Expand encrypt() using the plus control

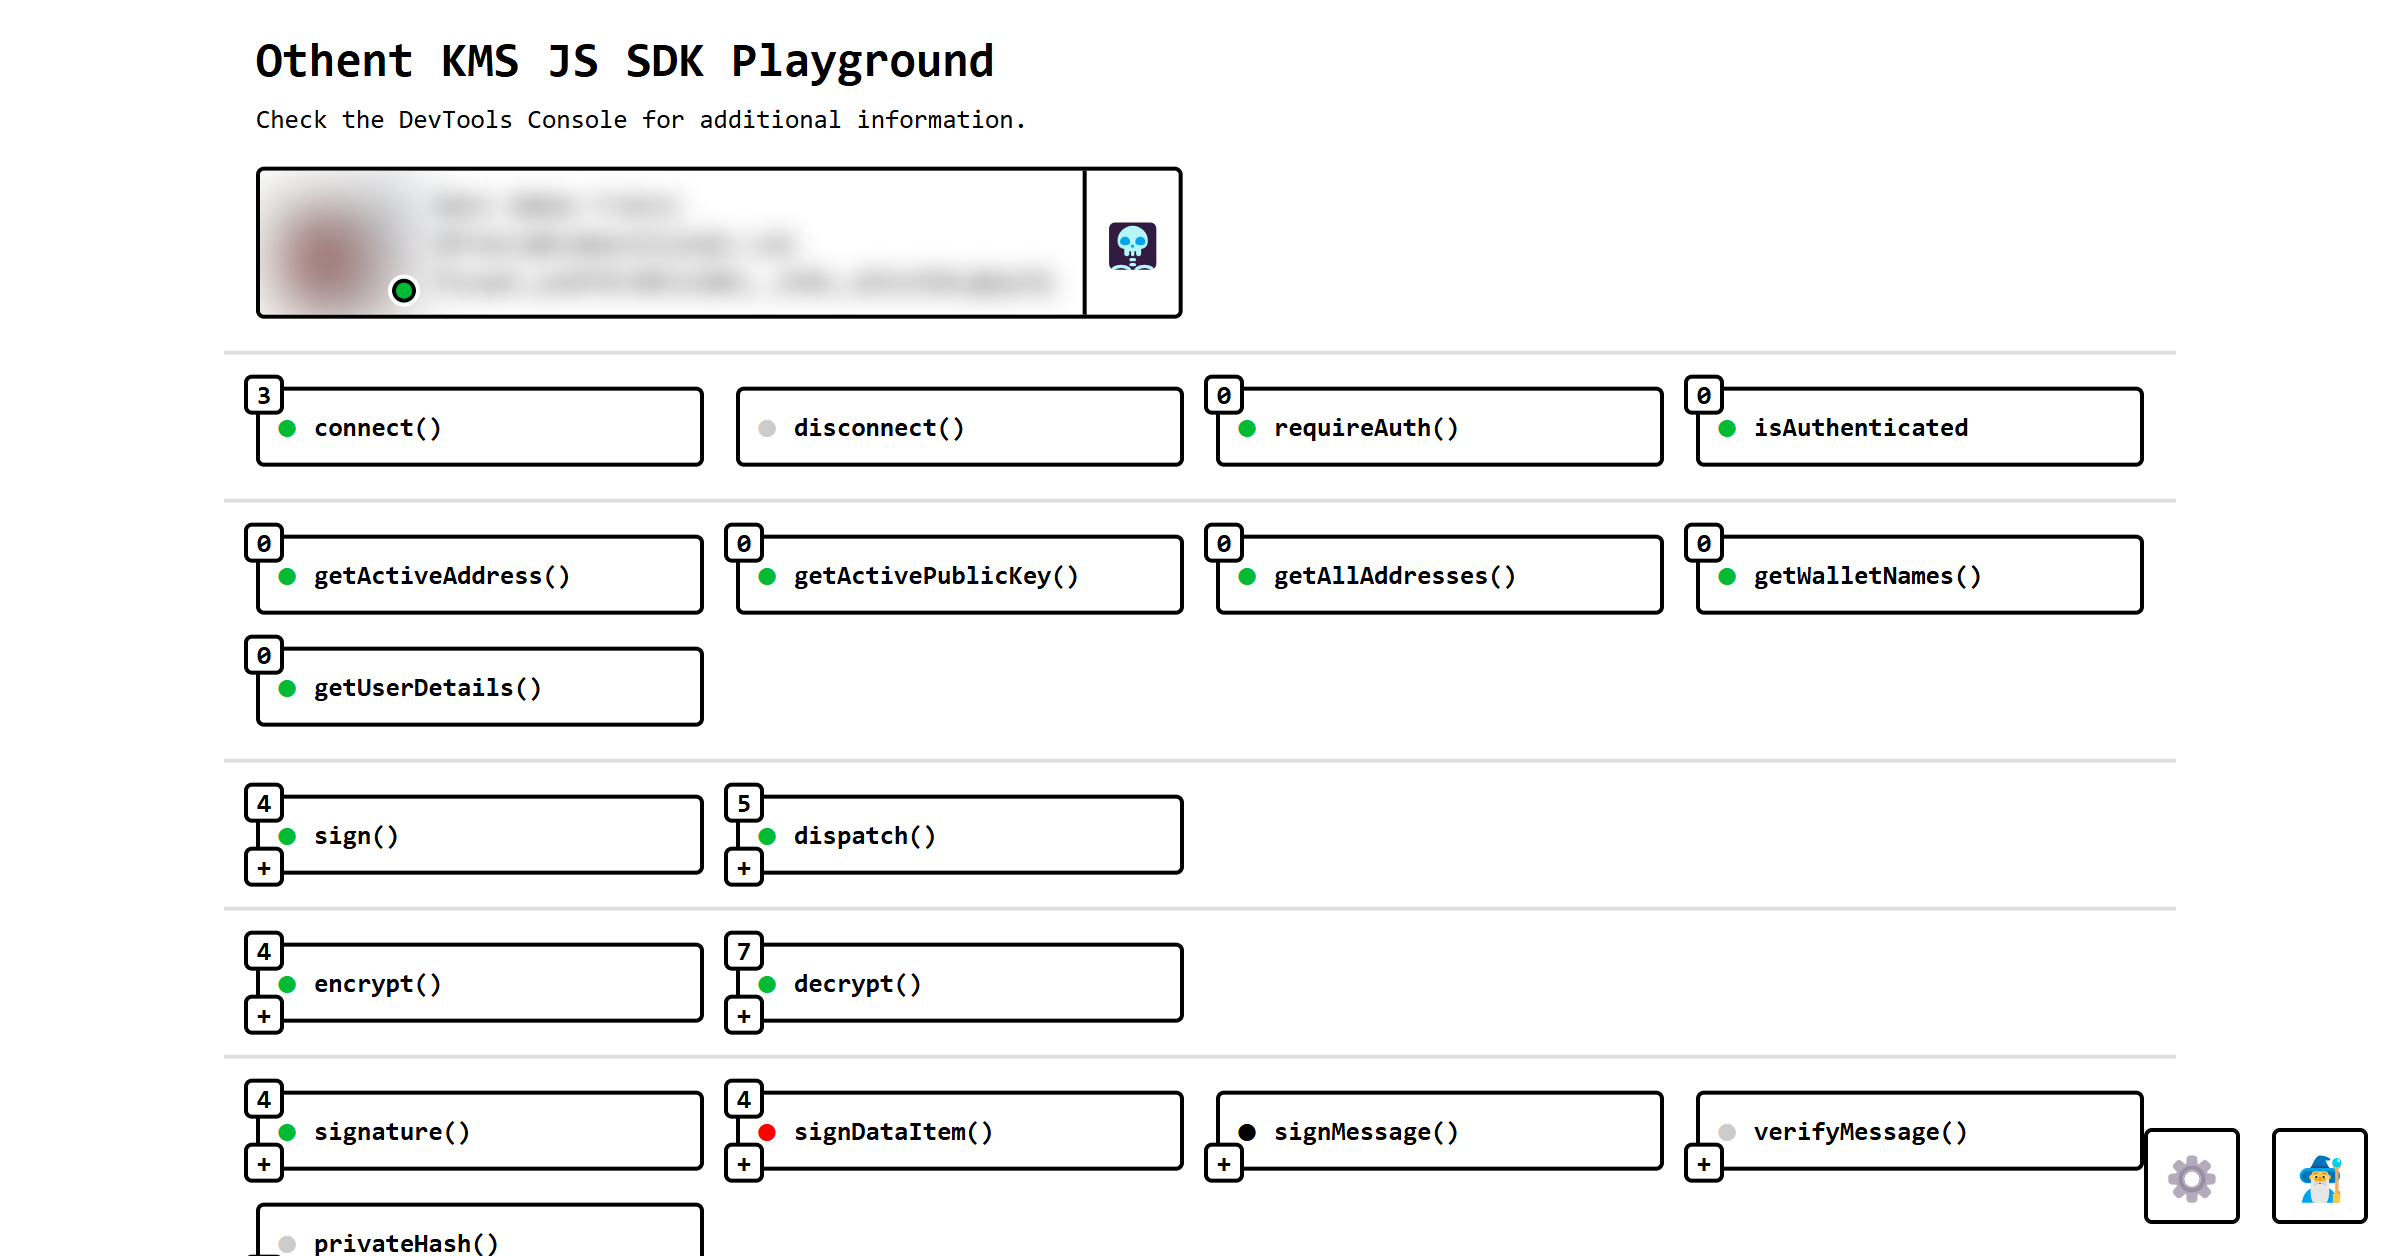click(x=263, y=1015)
